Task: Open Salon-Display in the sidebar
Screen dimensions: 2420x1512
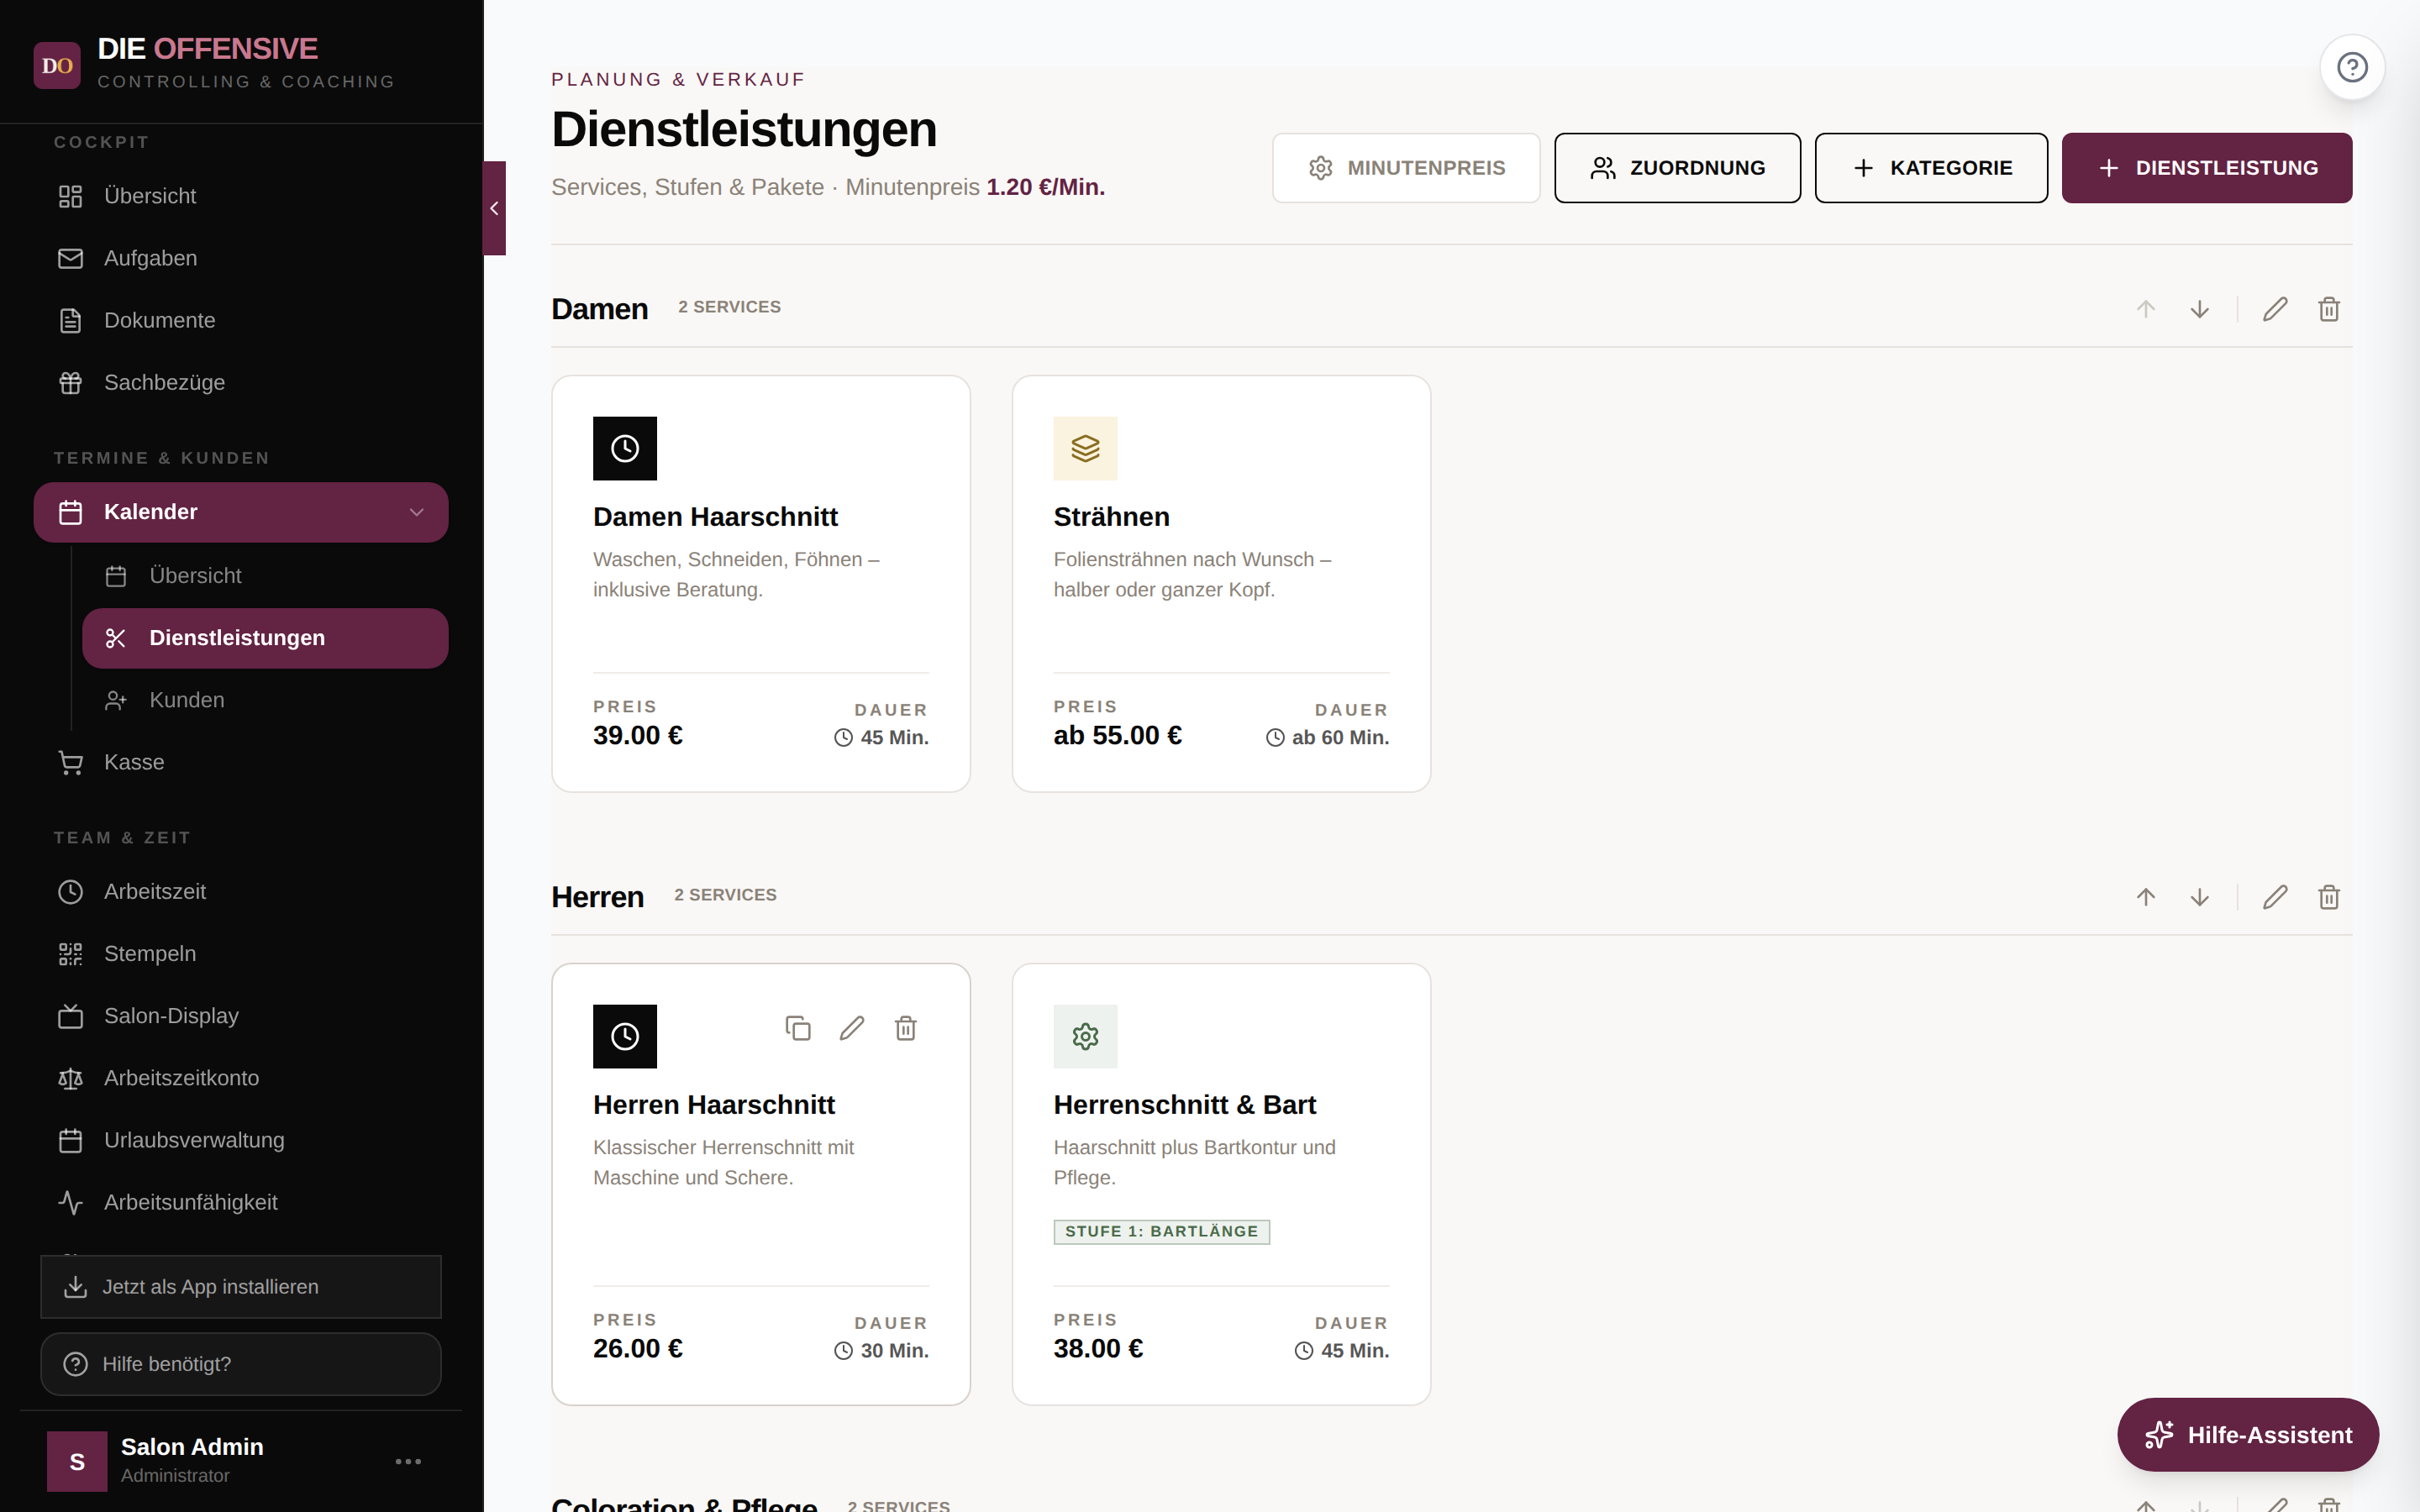Action: click(x=241, y=1016)
